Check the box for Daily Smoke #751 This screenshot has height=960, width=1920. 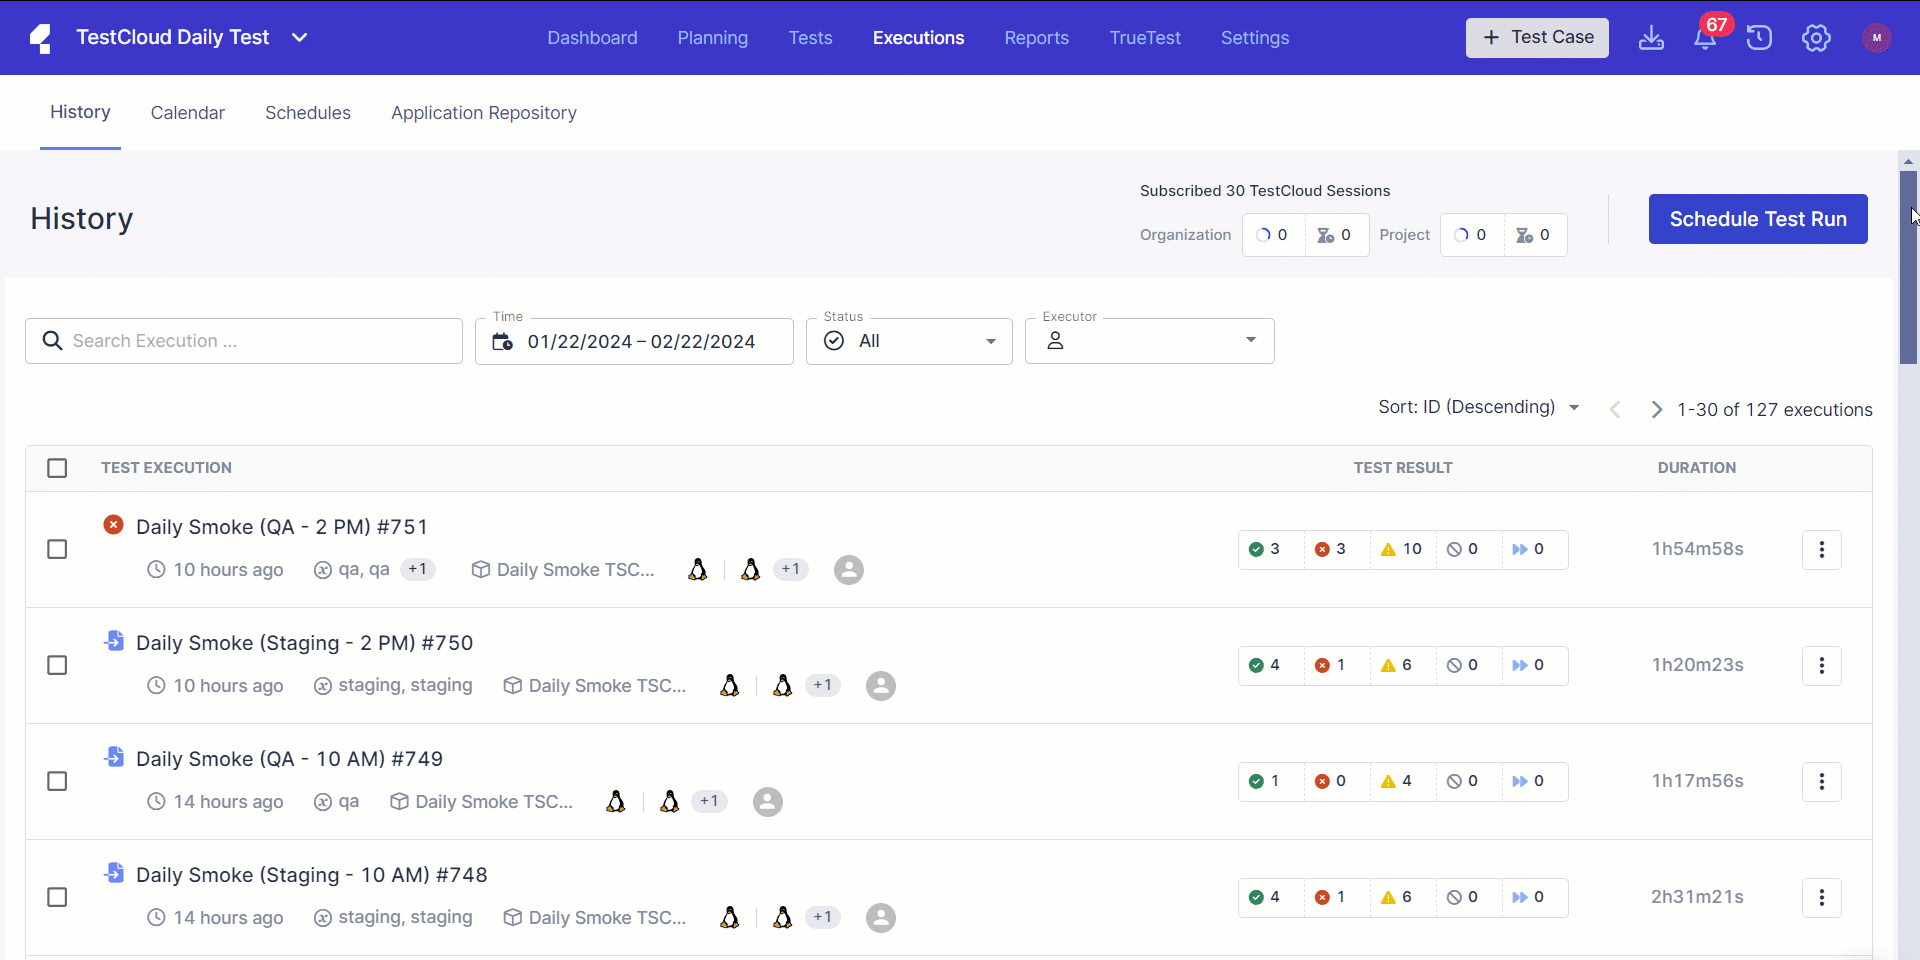57,549
